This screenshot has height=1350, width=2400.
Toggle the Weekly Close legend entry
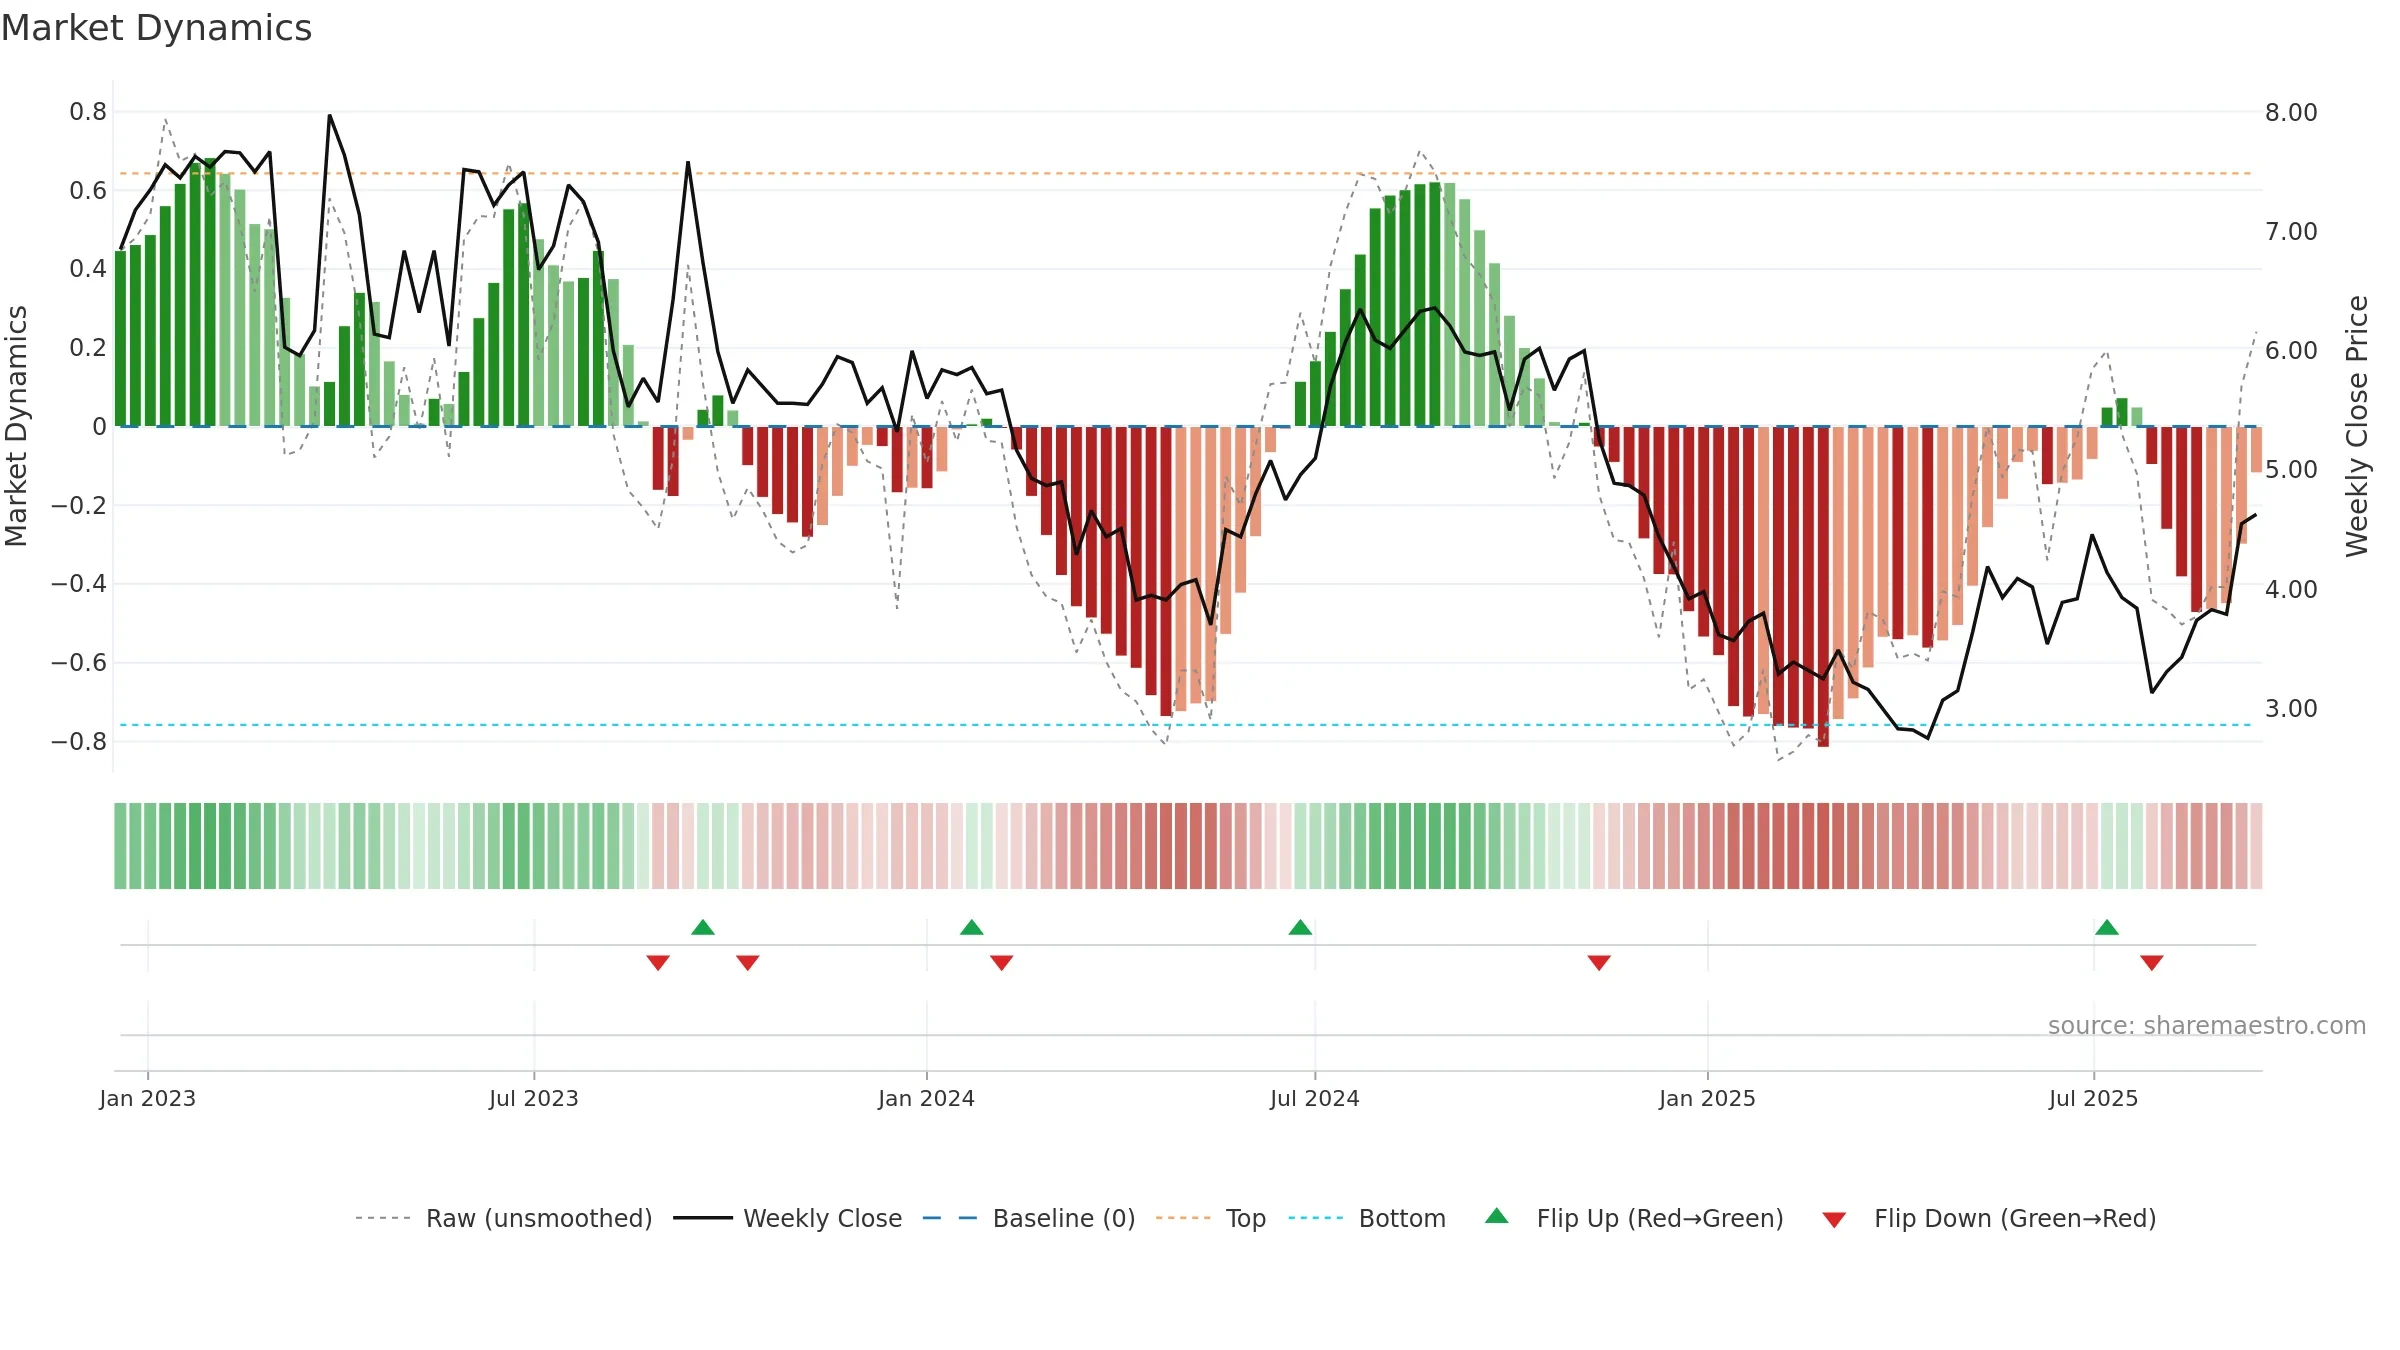click(x=788, y=1218)
